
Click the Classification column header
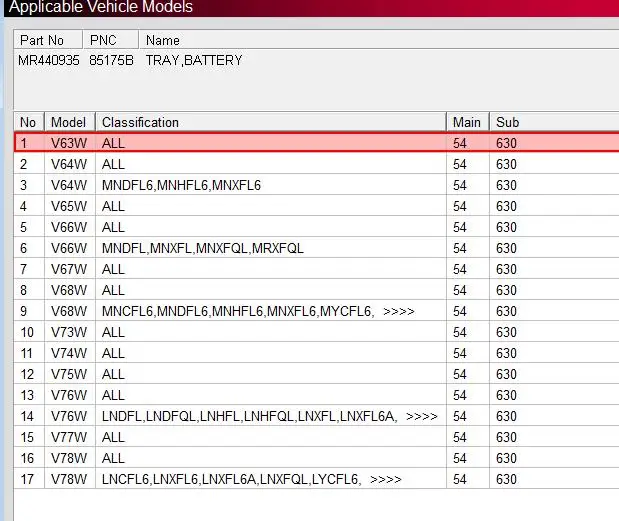271,122
